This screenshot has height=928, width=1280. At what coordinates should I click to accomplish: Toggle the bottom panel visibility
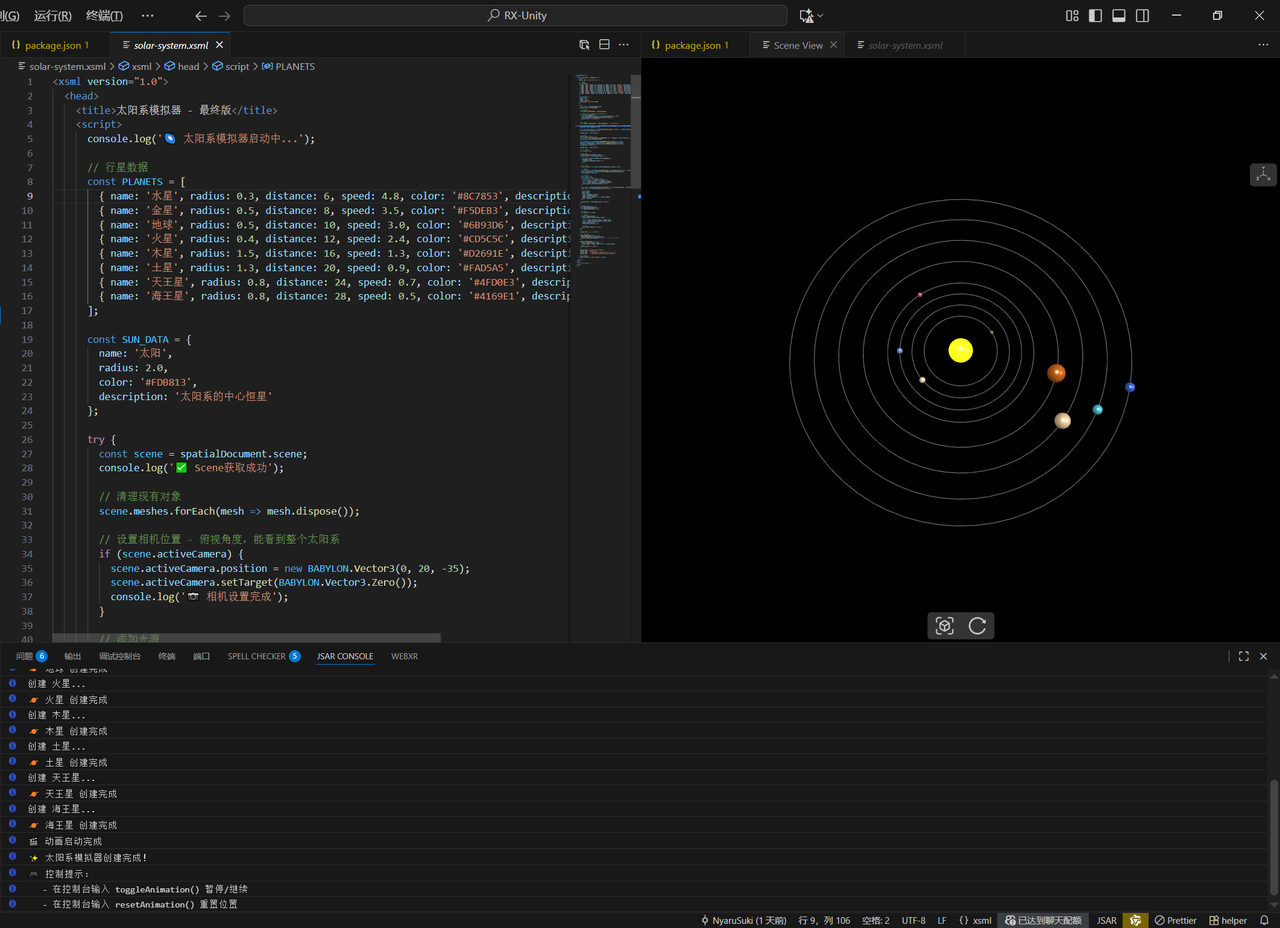[1119, 16]
